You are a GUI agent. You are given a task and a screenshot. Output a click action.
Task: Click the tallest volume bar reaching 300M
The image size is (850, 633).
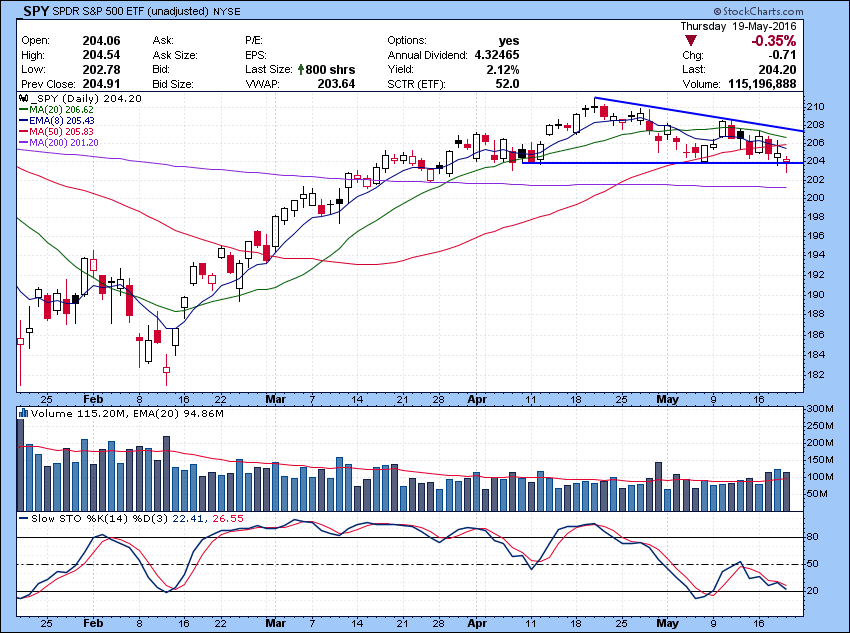pyautogui.click(x=21, y=464)
